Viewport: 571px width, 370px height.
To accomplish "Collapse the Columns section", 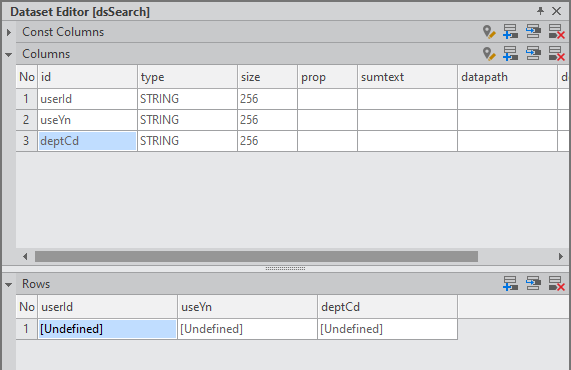I will click(x=9, y=55).
